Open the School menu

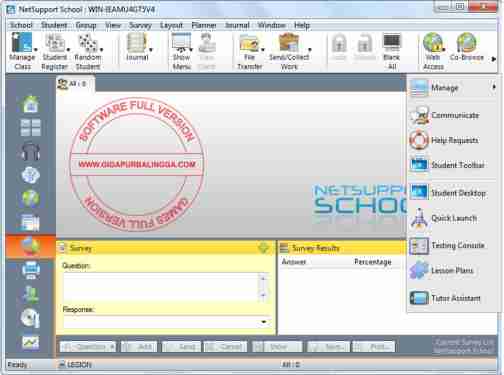21,25
